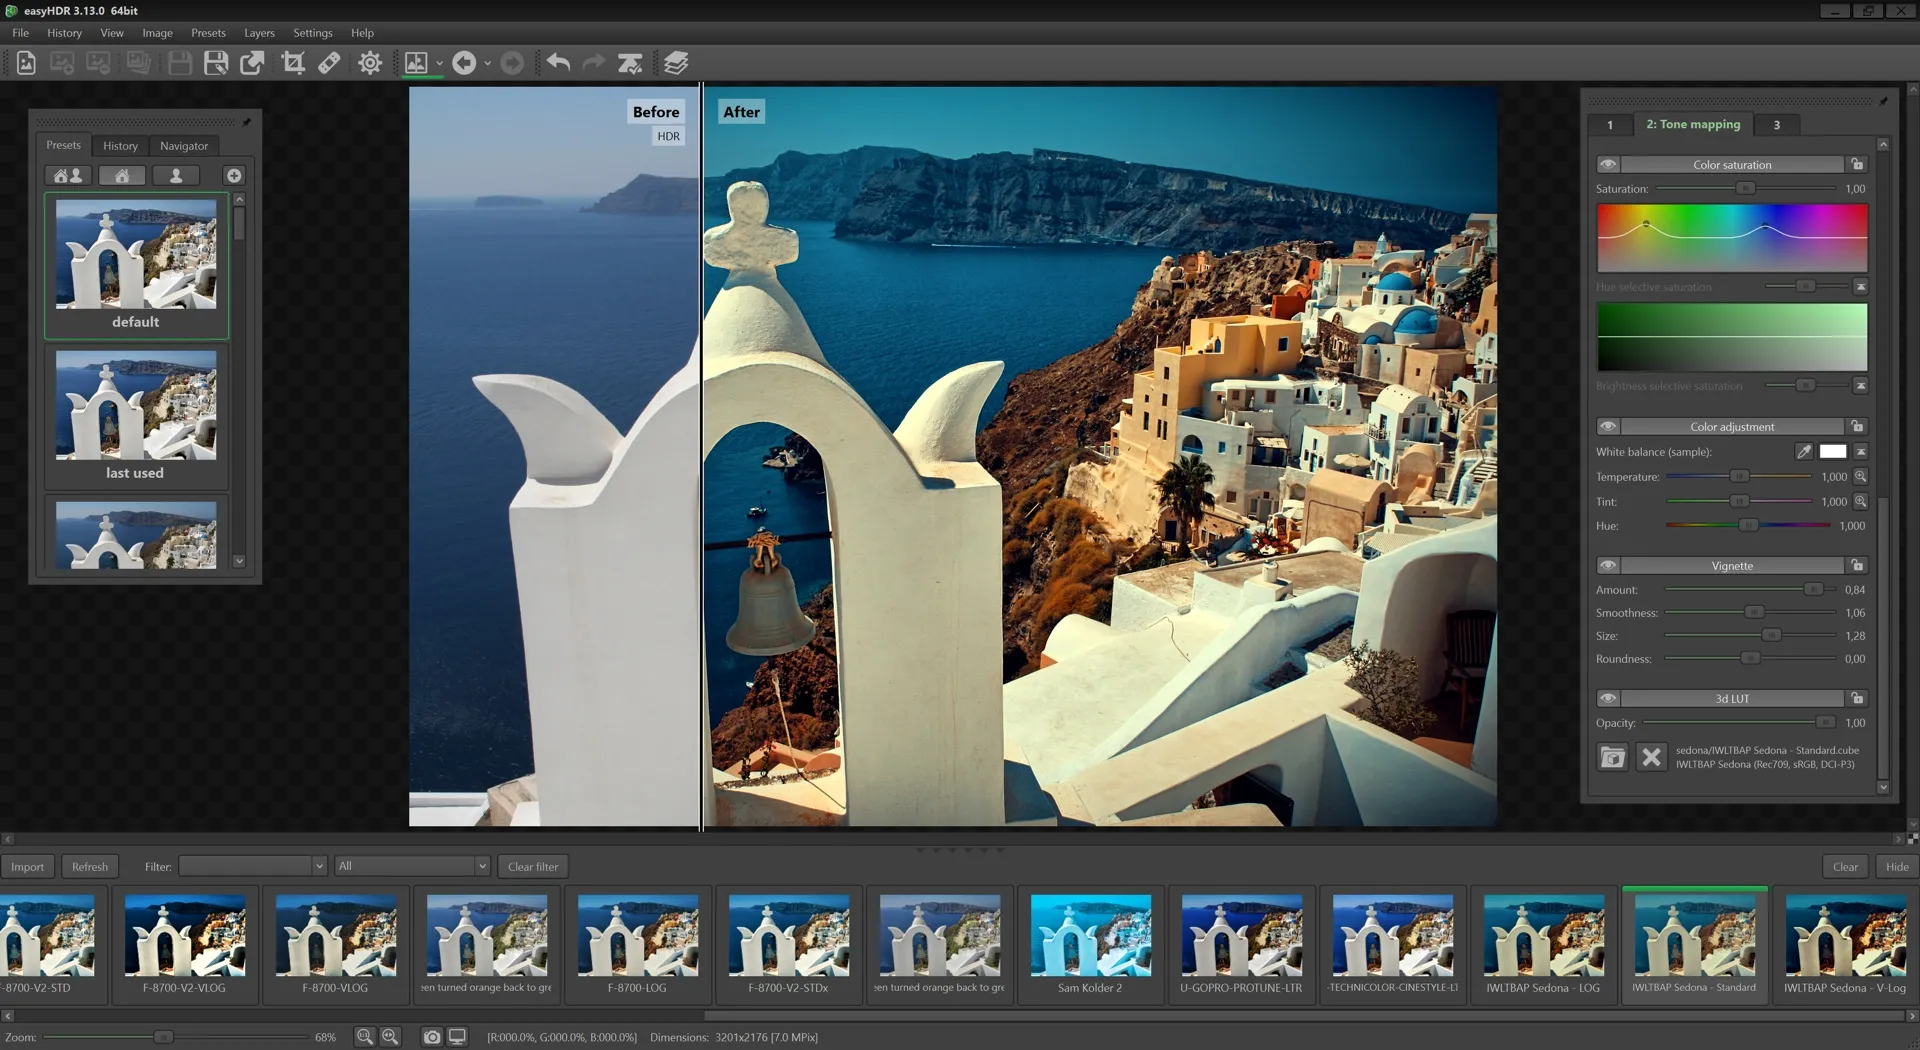The width and height of the screenshot is (1920, 1050).
Task: Click the Clear filter button
Action: tap(532, 866)
